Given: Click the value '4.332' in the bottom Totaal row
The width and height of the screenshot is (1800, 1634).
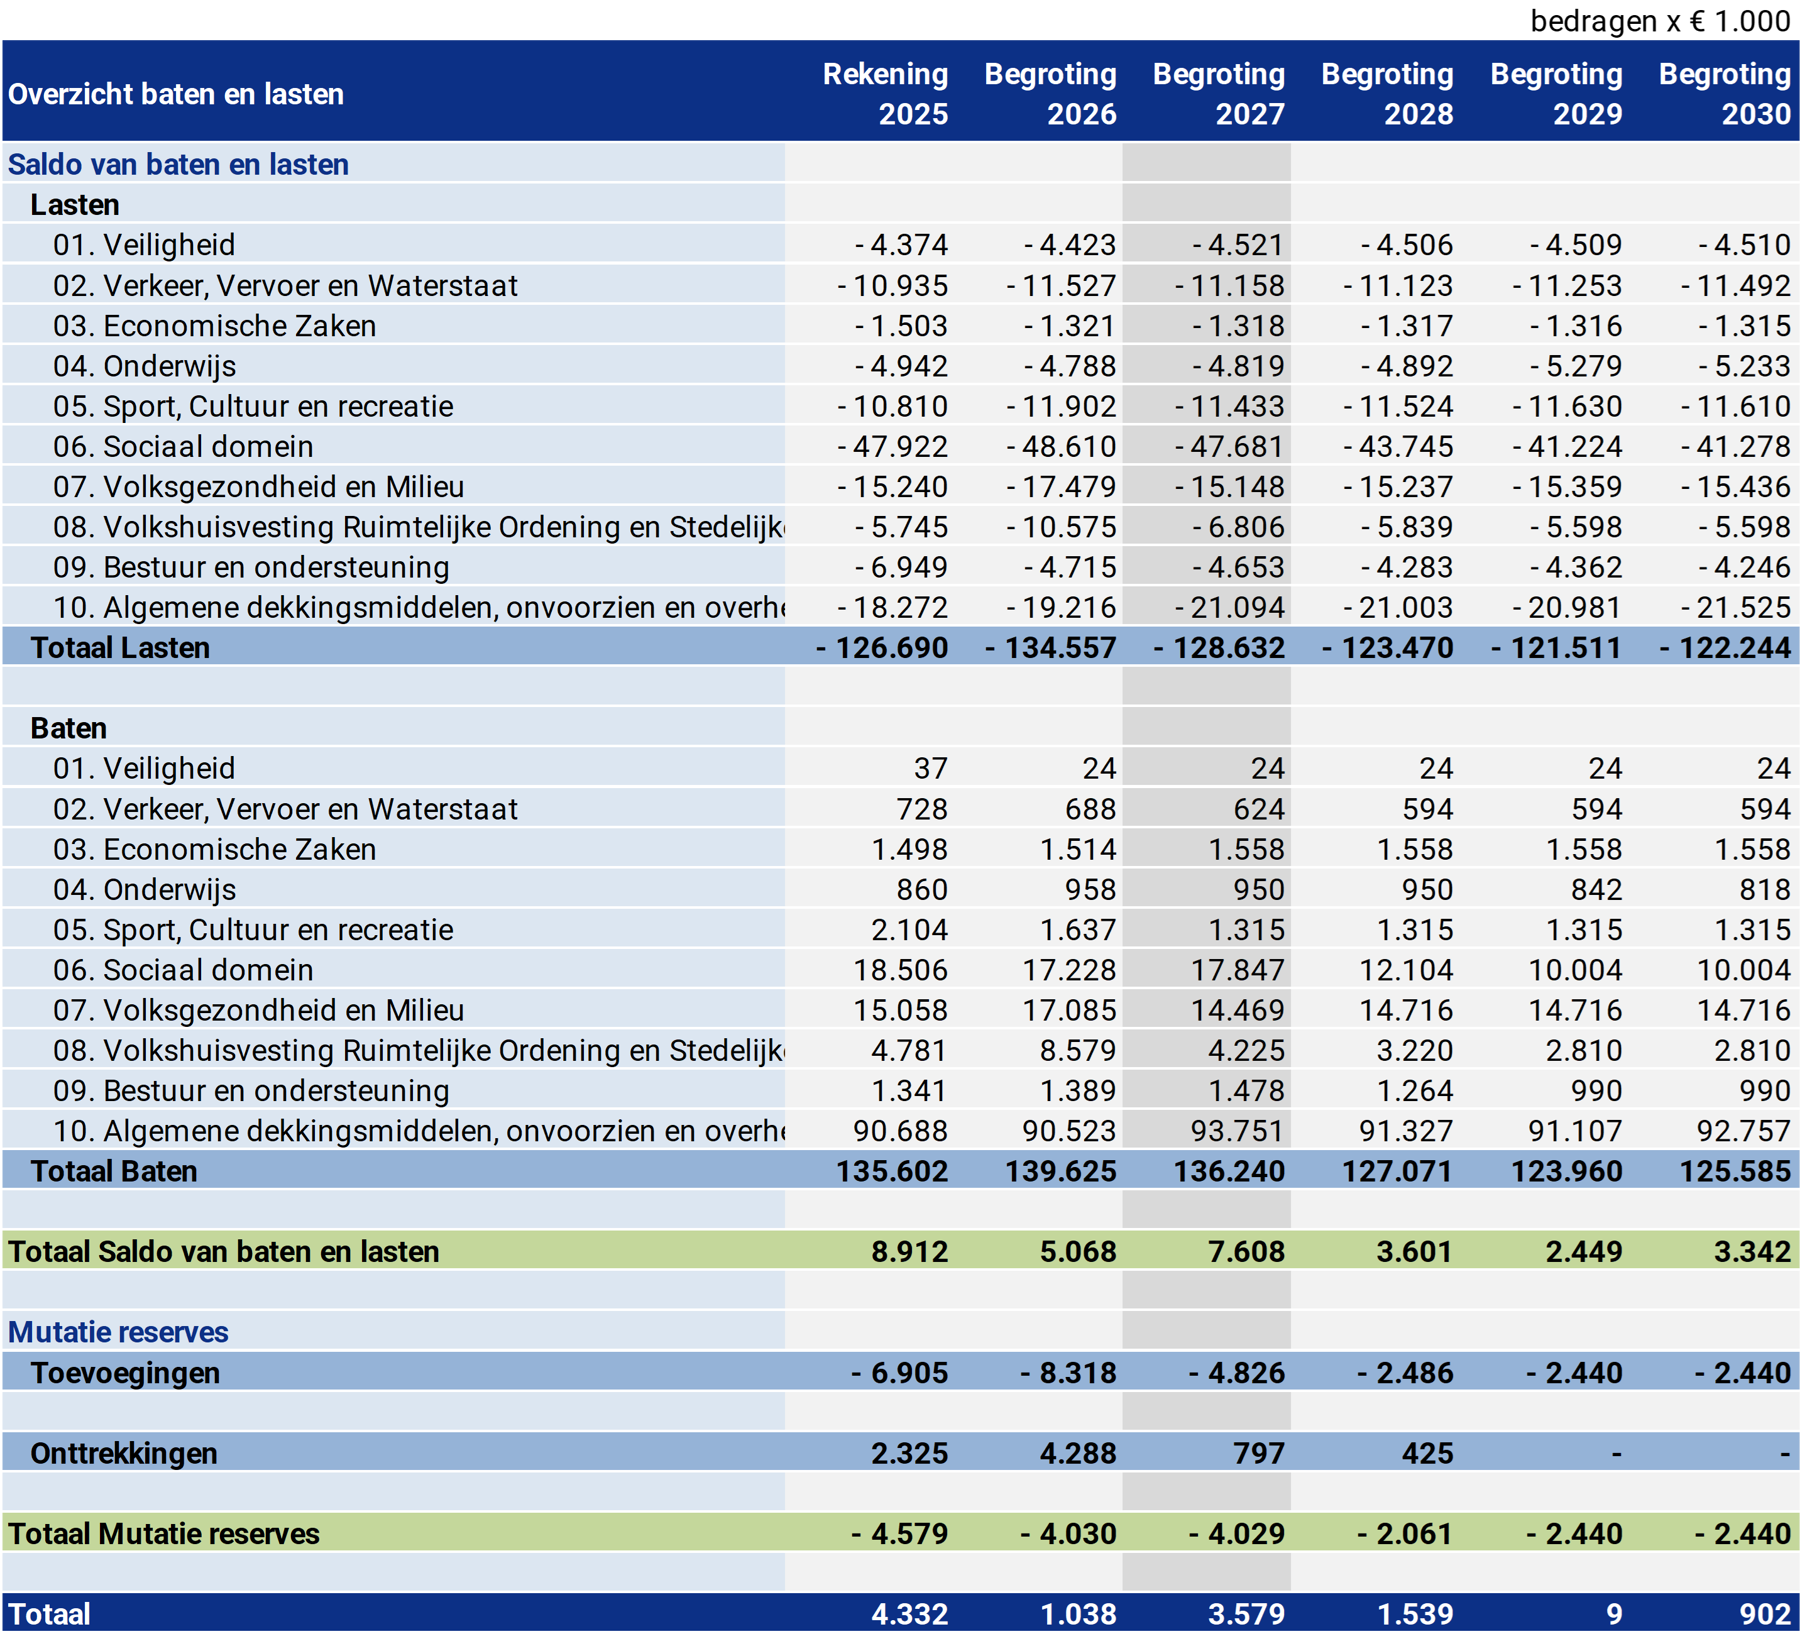Looking at the screenshot, I should [x=909, y=1614].
